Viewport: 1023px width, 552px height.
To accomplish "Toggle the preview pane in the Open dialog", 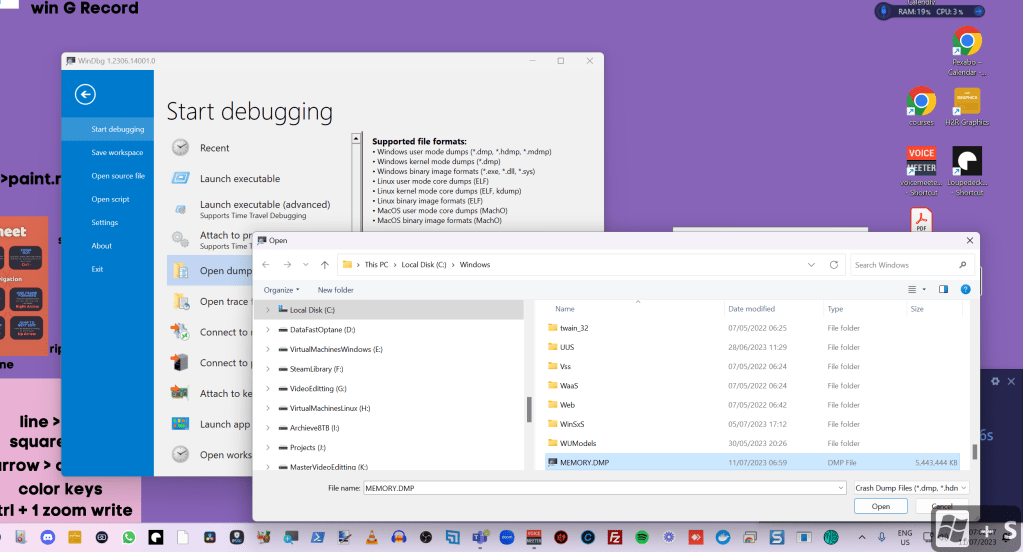I will (943, 289).
